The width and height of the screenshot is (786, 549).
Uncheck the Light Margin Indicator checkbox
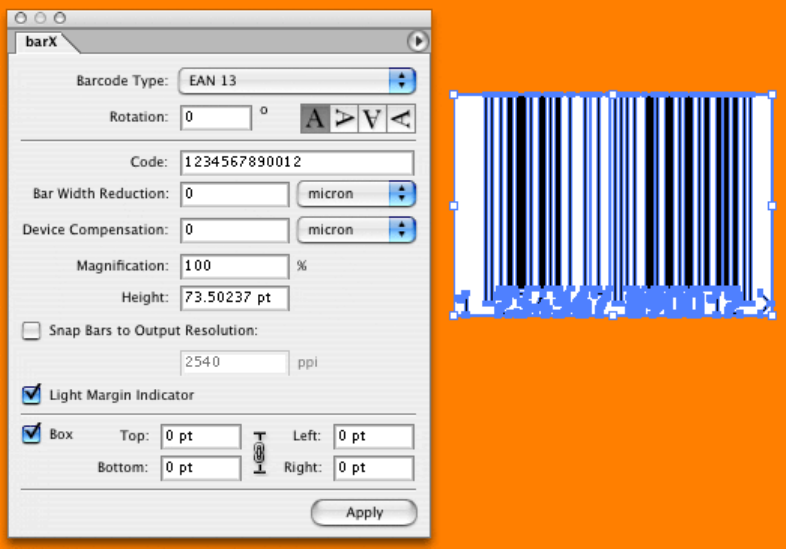(x=31, y=395)
